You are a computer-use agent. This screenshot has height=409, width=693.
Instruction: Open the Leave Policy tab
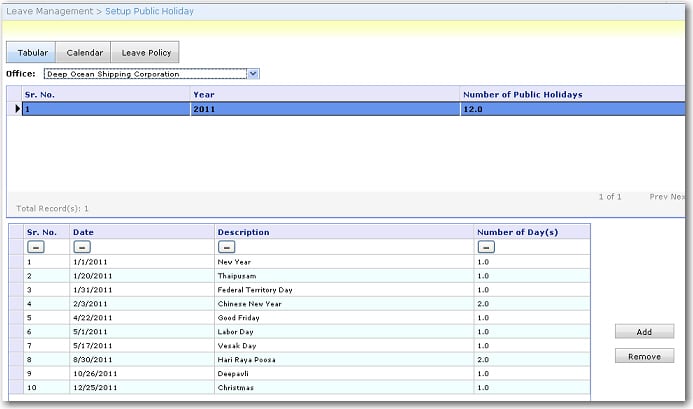(145, 52)
